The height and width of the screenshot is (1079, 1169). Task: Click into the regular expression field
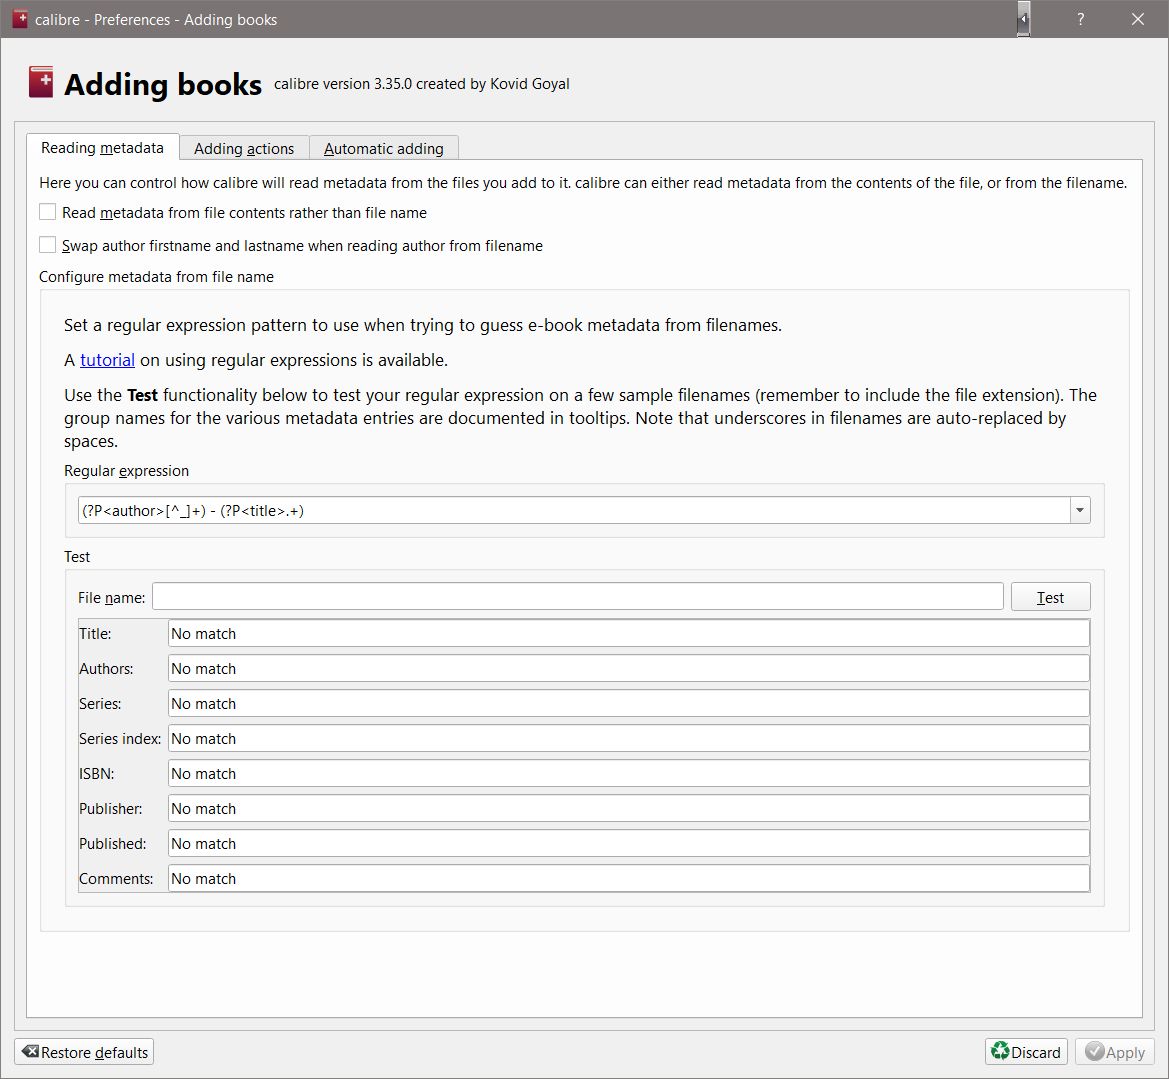click(573, 511)
